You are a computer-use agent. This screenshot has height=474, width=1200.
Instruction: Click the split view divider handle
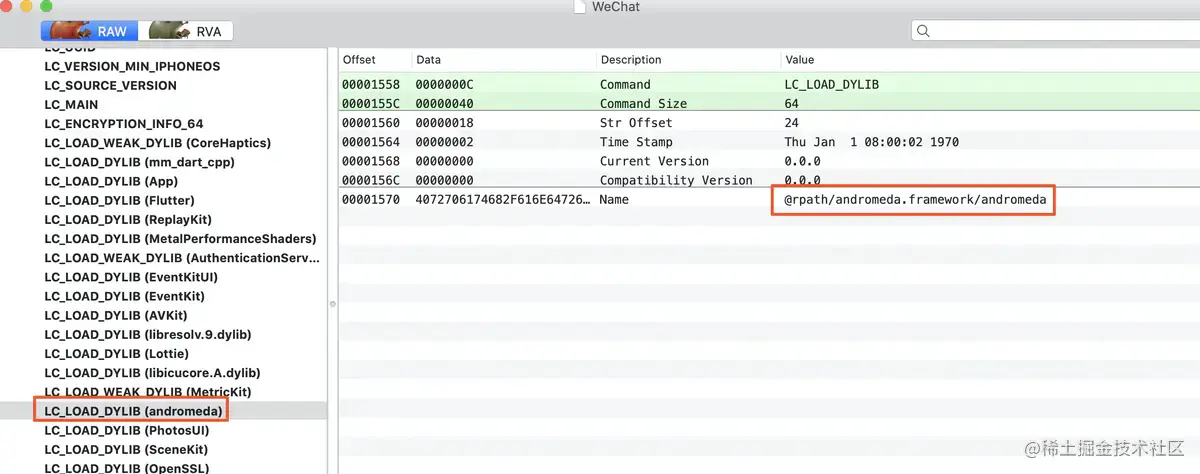tap(333, 304)
